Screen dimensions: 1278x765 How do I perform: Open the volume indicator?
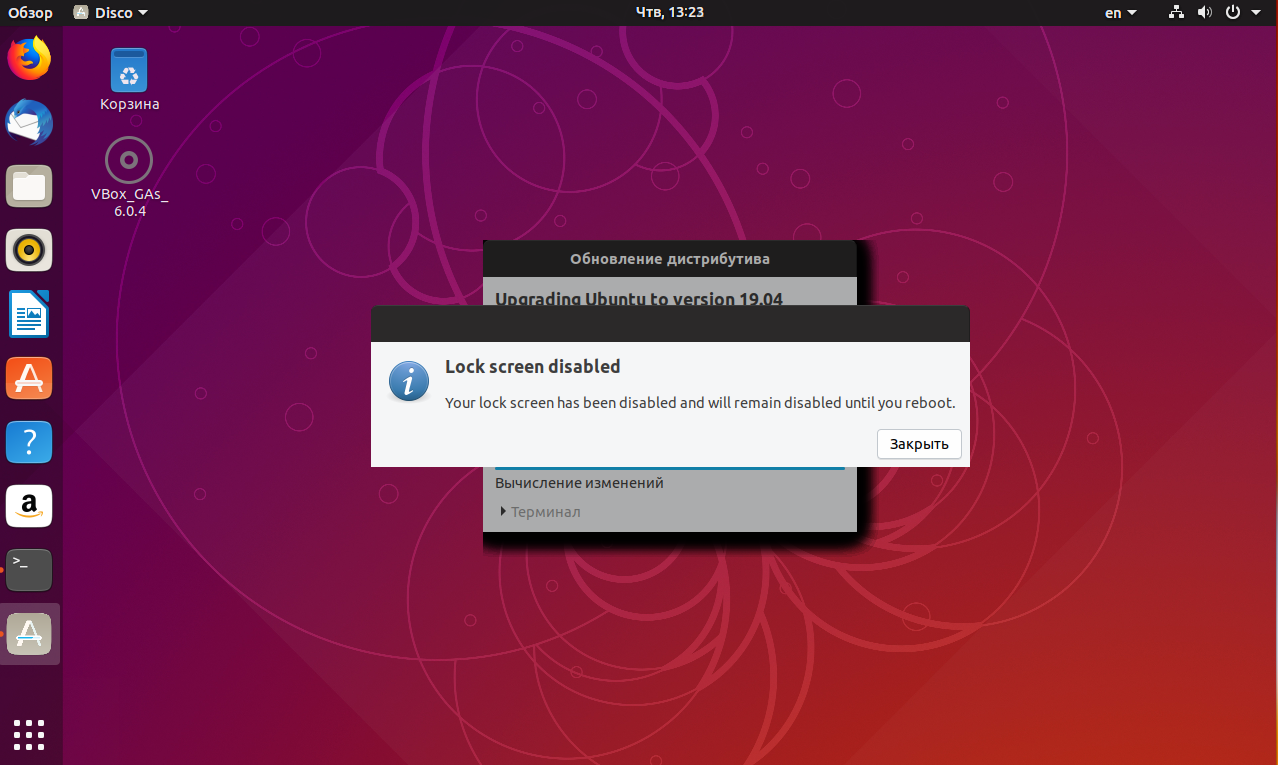[1204, 12]
